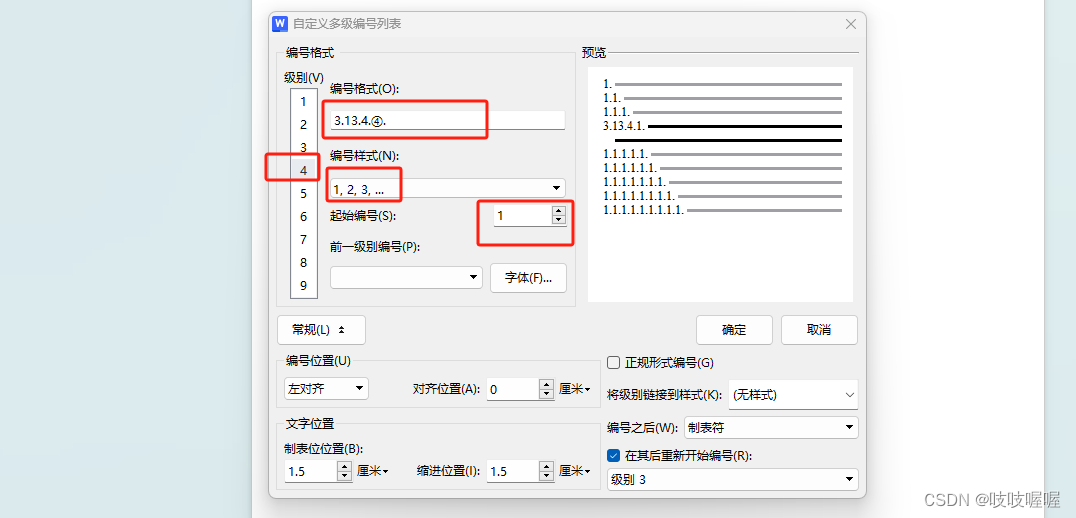Close the 自定义多级编号列表 dialog
This screenshot has height=518, width=1076.
click(x=851, y=24)
